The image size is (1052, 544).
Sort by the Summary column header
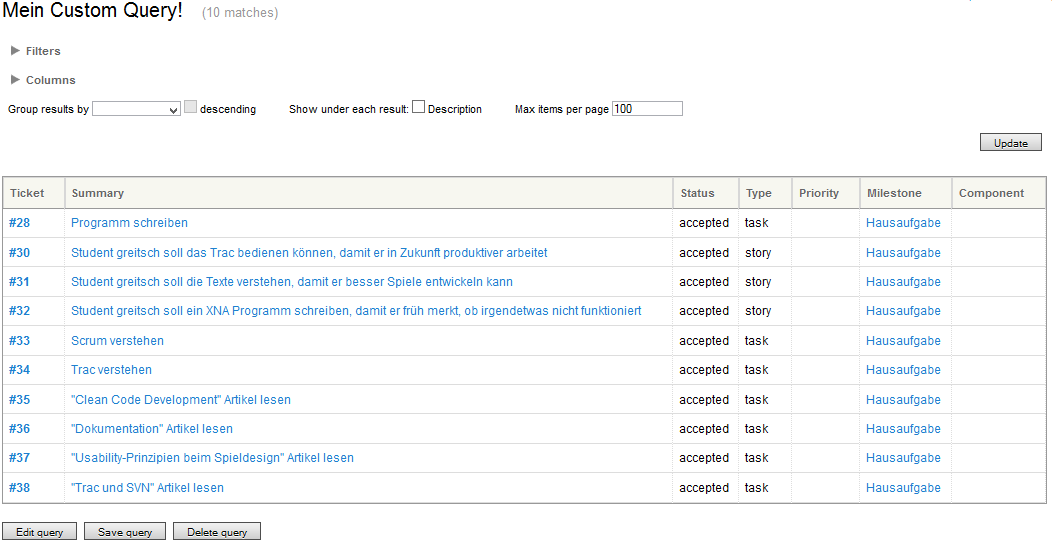(x=98, y=193)
